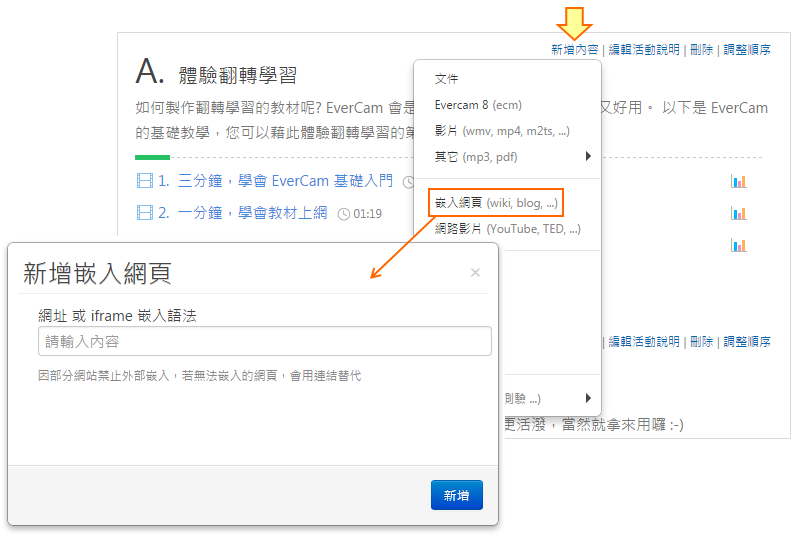Viewport: 795px width, 539px height.
Task: Click the third bar chart statistics icon
Action: (739, 245)
